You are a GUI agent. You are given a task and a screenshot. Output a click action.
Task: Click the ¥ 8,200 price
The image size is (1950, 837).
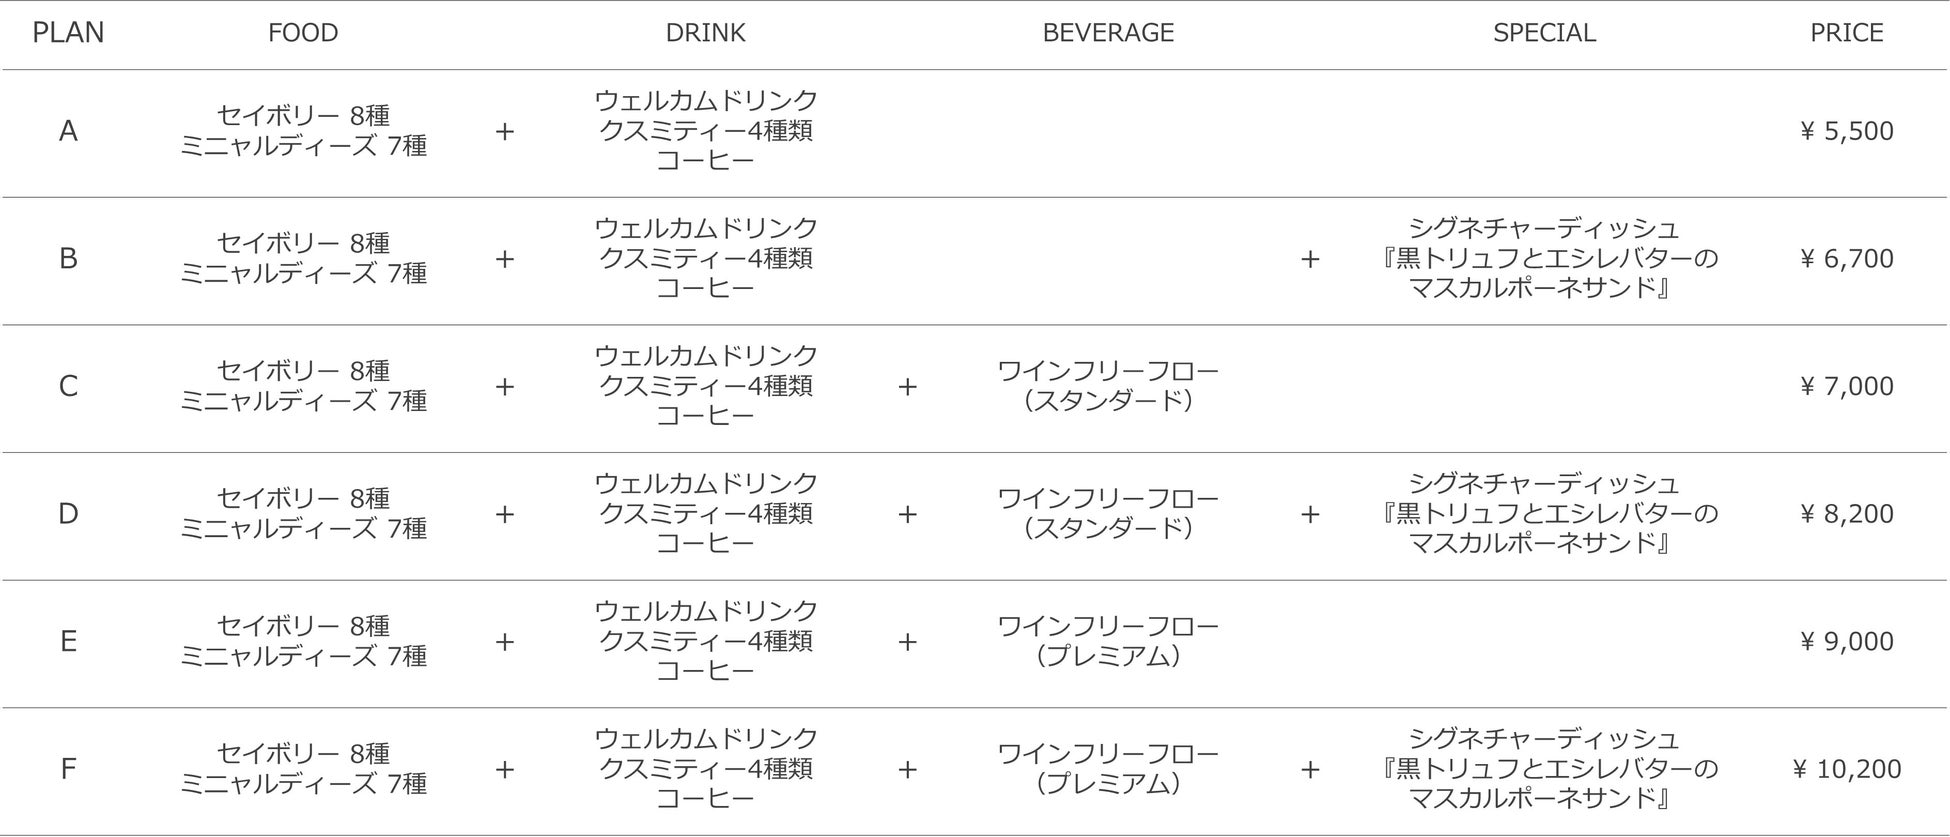[x=1846, y=514]
